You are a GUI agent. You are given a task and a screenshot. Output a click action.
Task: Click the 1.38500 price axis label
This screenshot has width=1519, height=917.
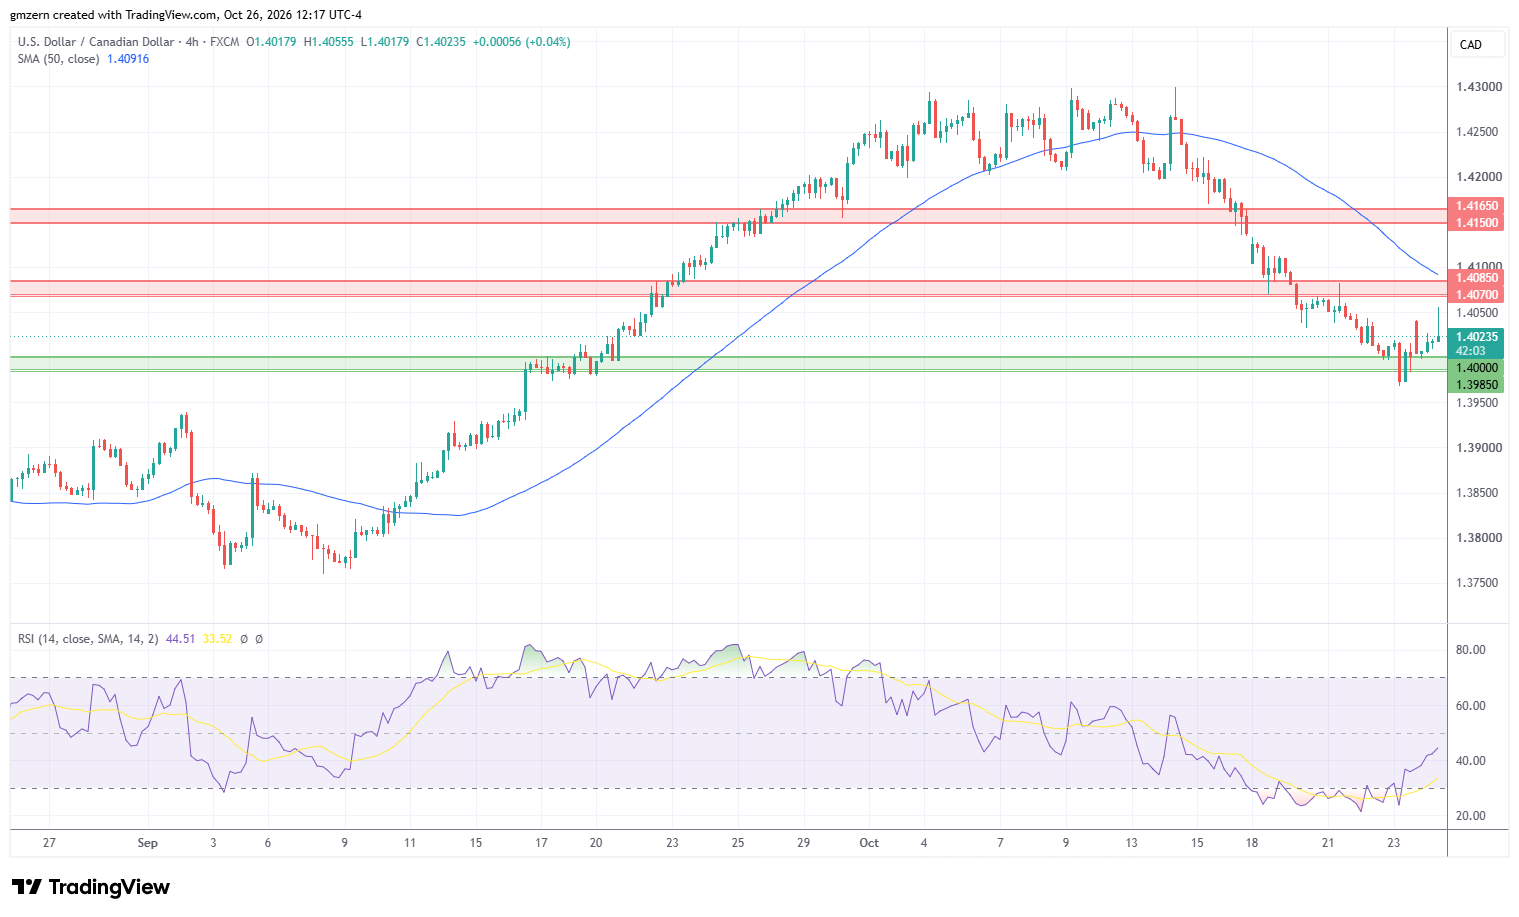point(1479,493)
